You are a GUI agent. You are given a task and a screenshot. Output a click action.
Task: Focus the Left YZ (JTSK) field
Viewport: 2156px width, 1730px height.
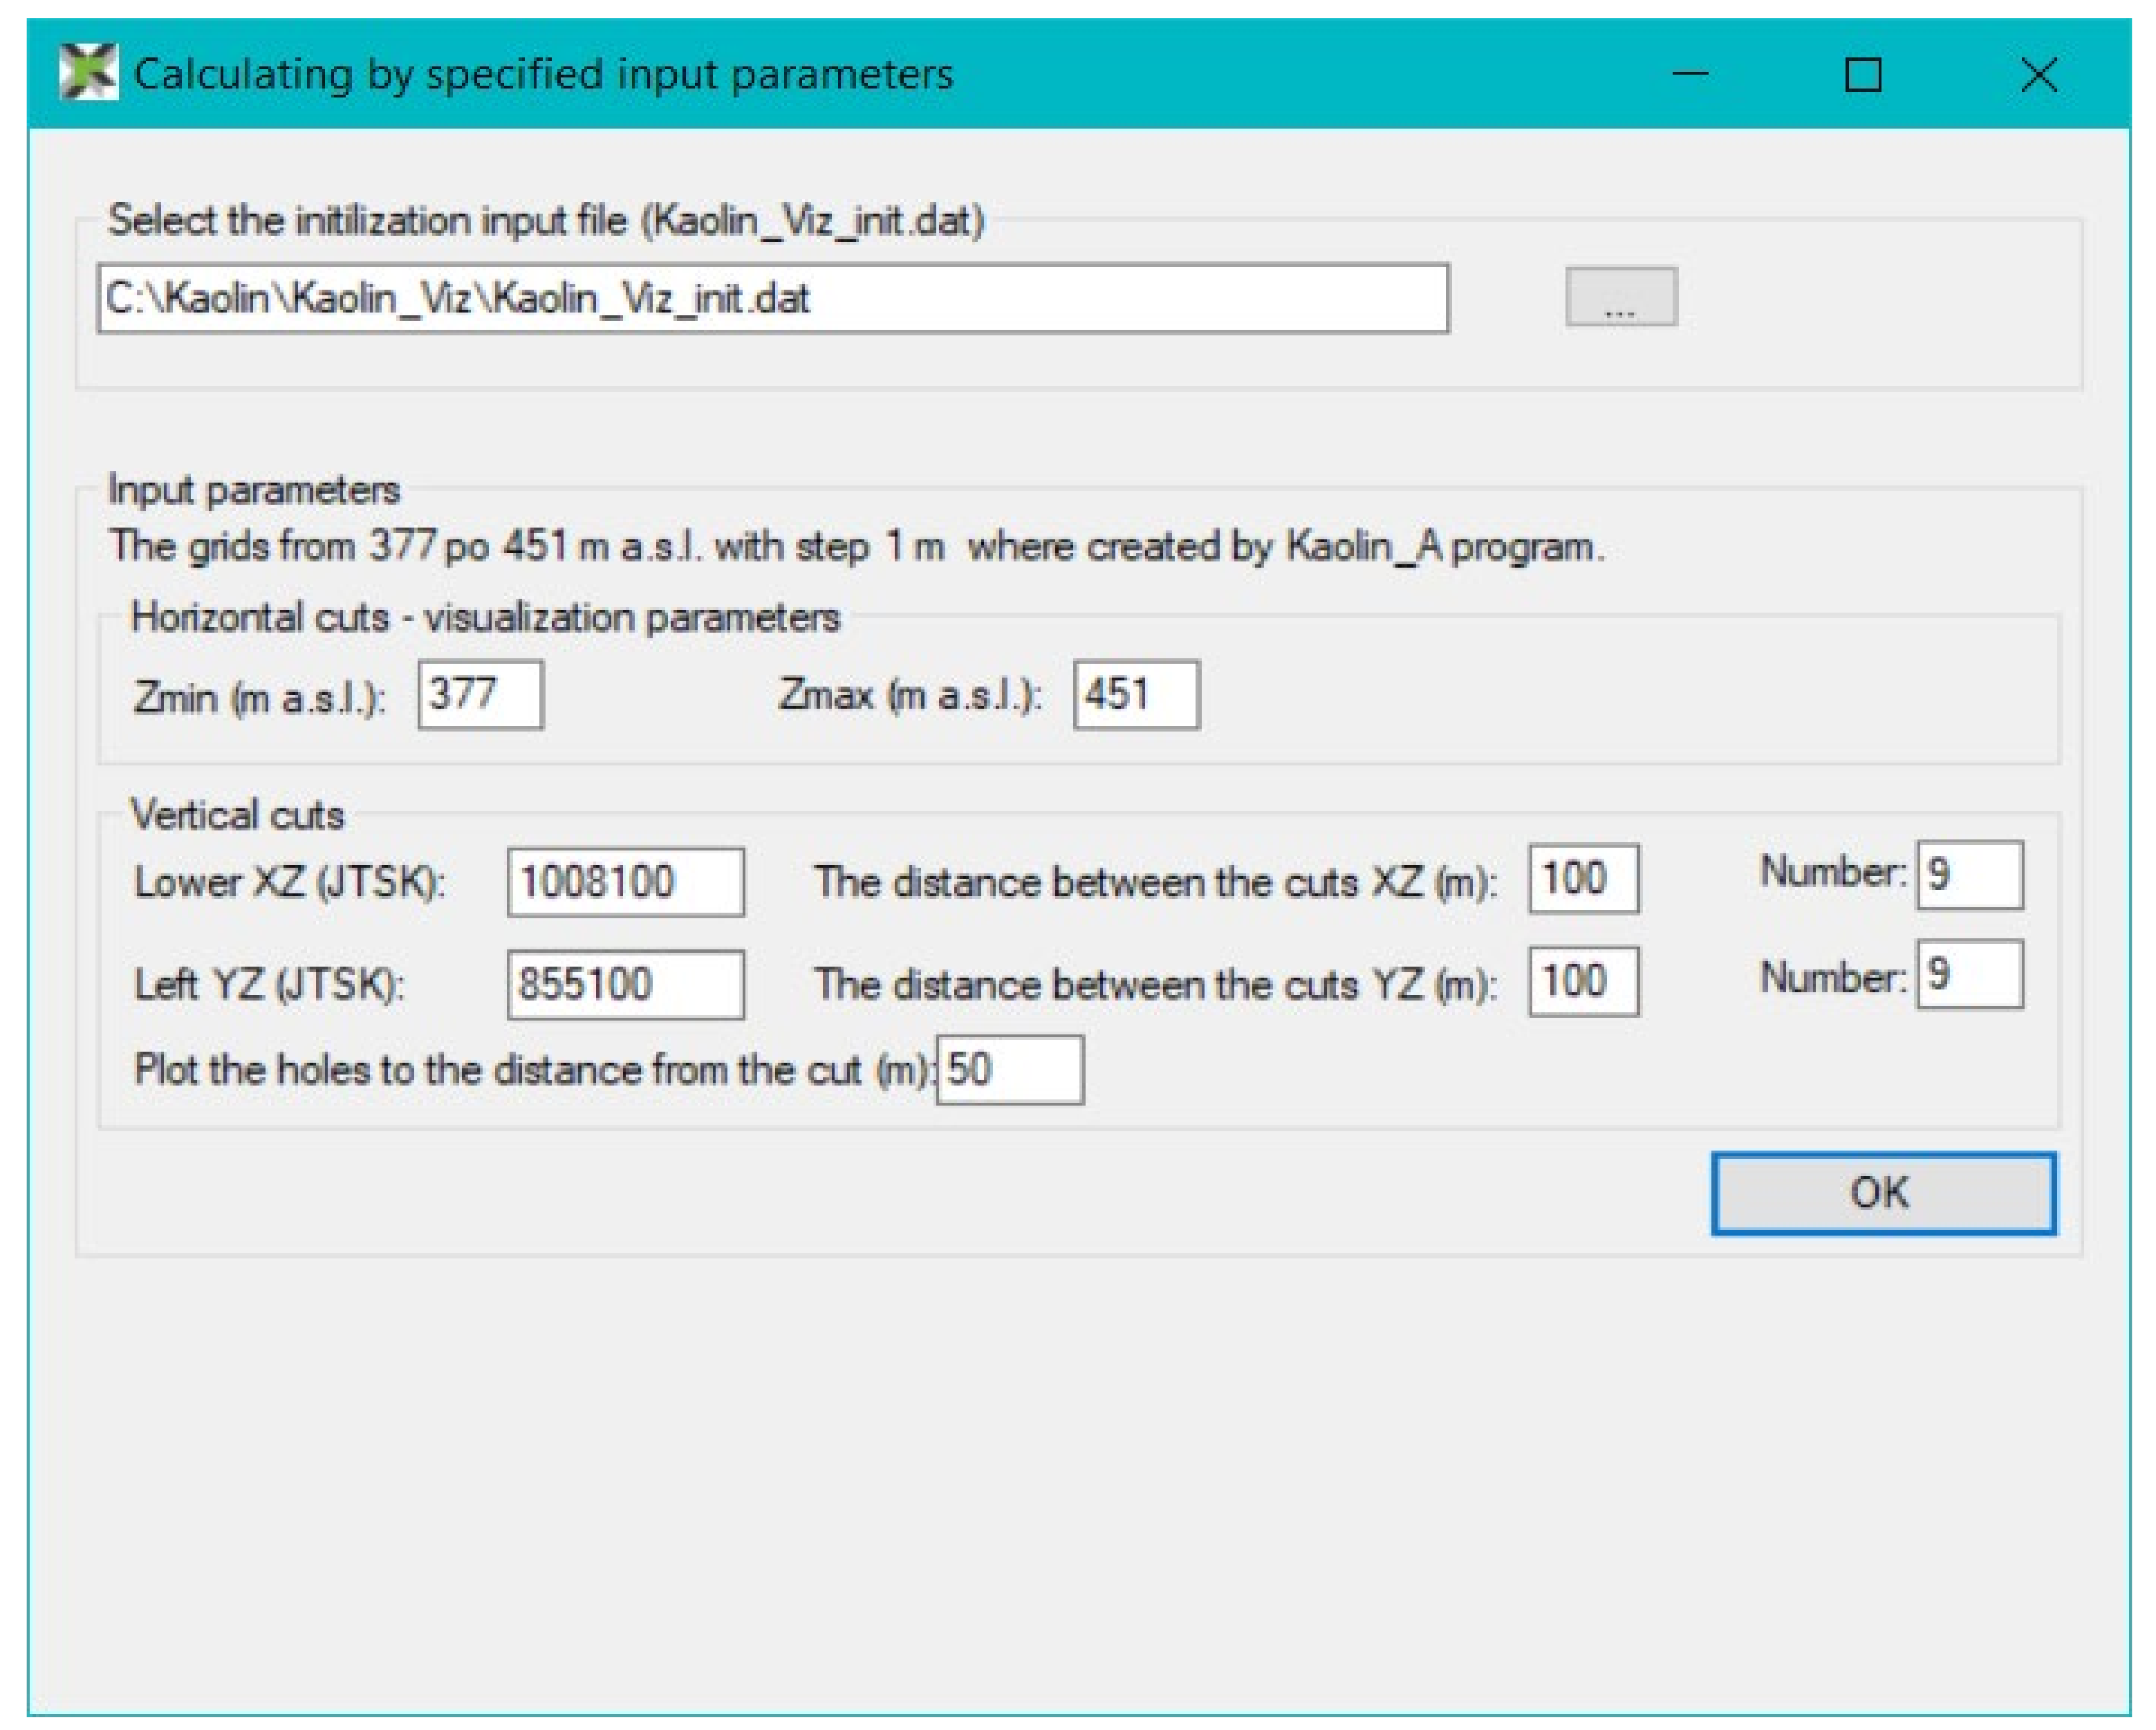coord(625,984)
